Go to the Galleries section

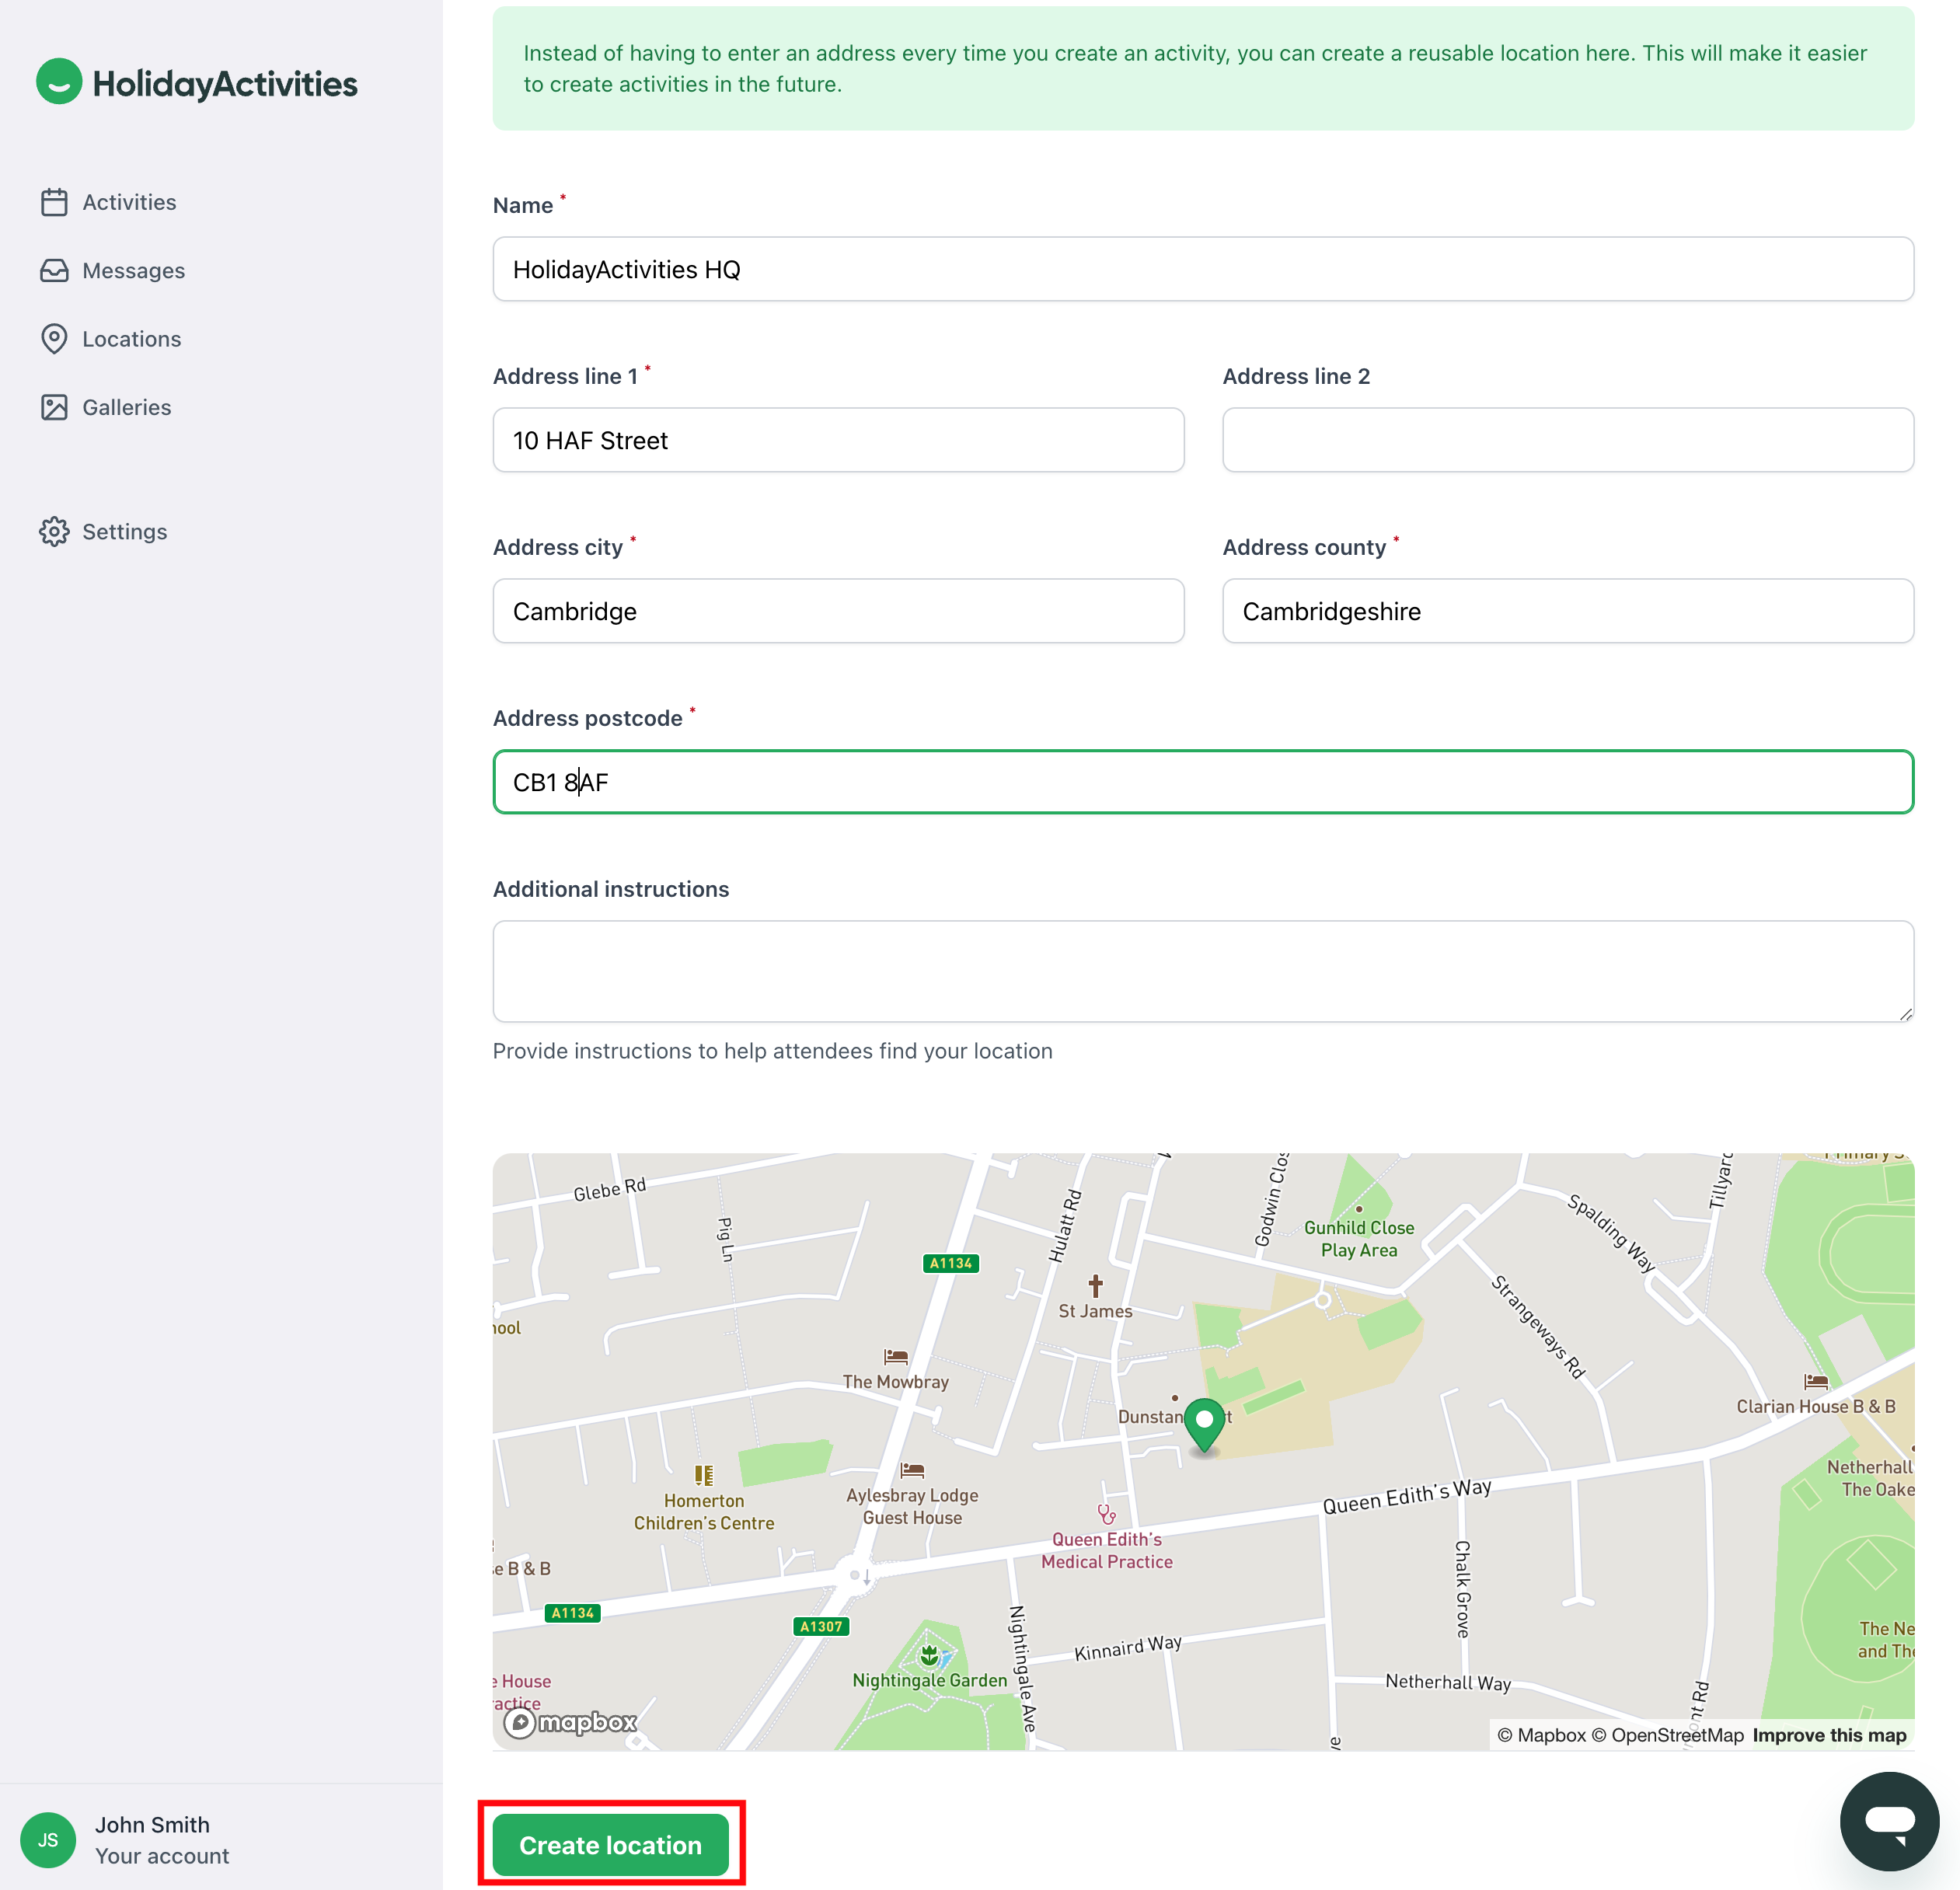[x=126, y=407]
